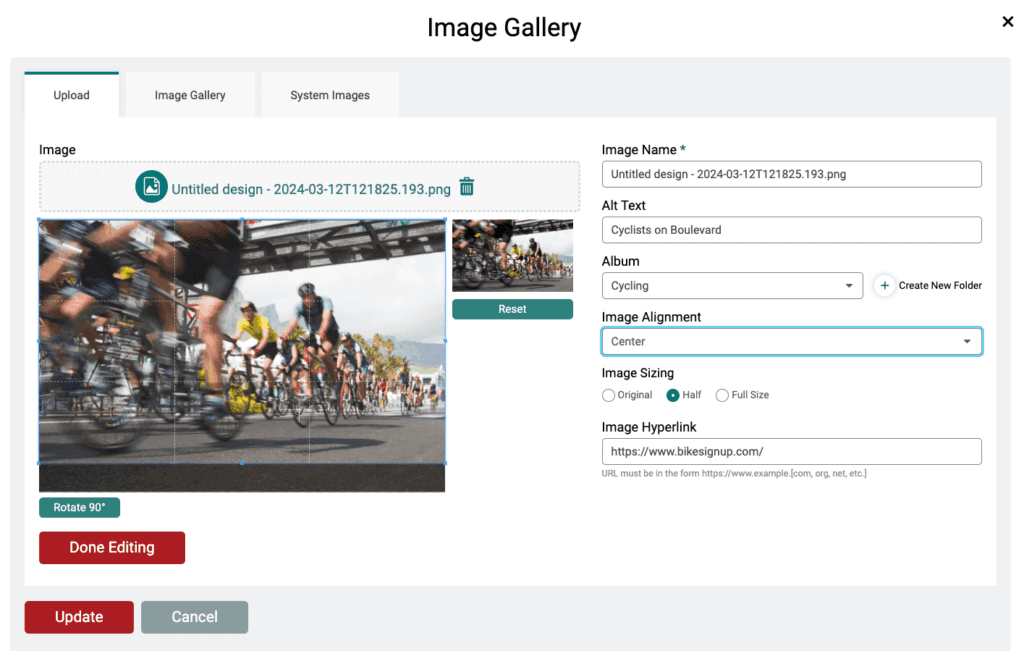Click the trash icon beside the uploaded filename
1024x651 pixels.
(x=467, y=187)
